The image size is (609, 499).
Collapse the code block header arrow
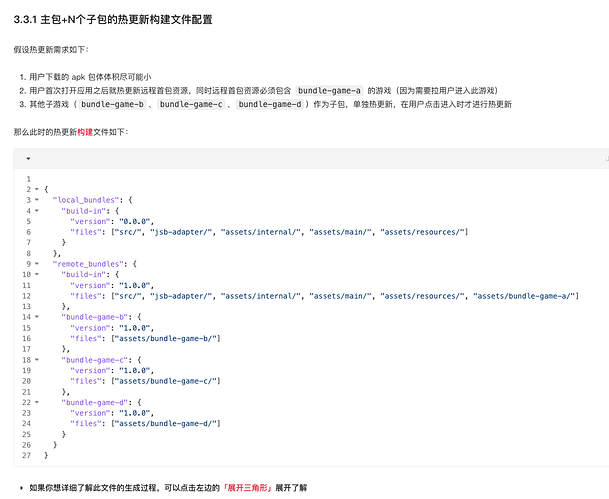click(28, 158)
